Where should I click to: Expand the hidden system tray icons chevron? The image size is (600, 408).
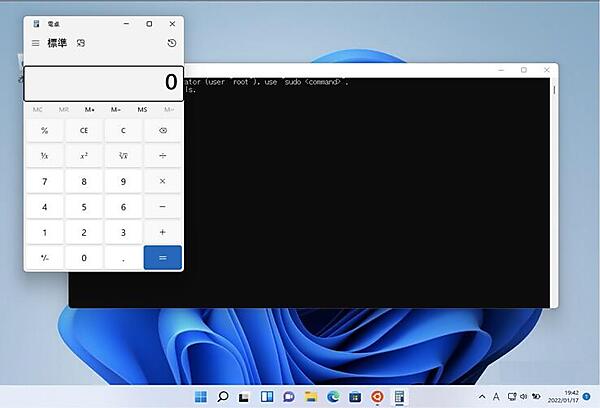click(482, 397)
